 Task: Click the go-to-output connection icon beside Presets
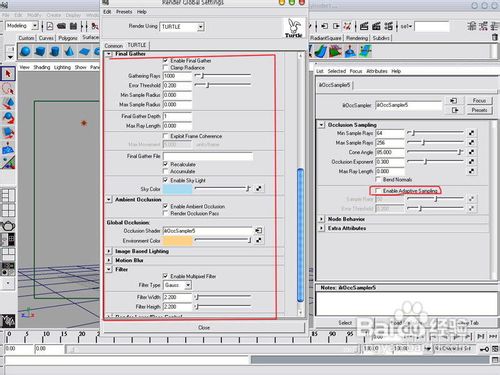(x=454, y=110)
